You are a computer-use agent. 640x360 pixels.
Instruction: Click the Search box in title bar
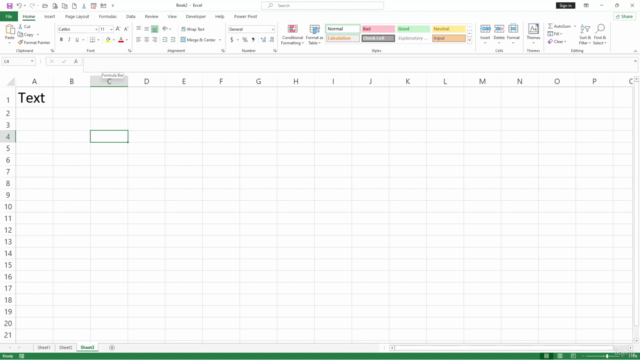pyautogui.click(x=322, y=6)
